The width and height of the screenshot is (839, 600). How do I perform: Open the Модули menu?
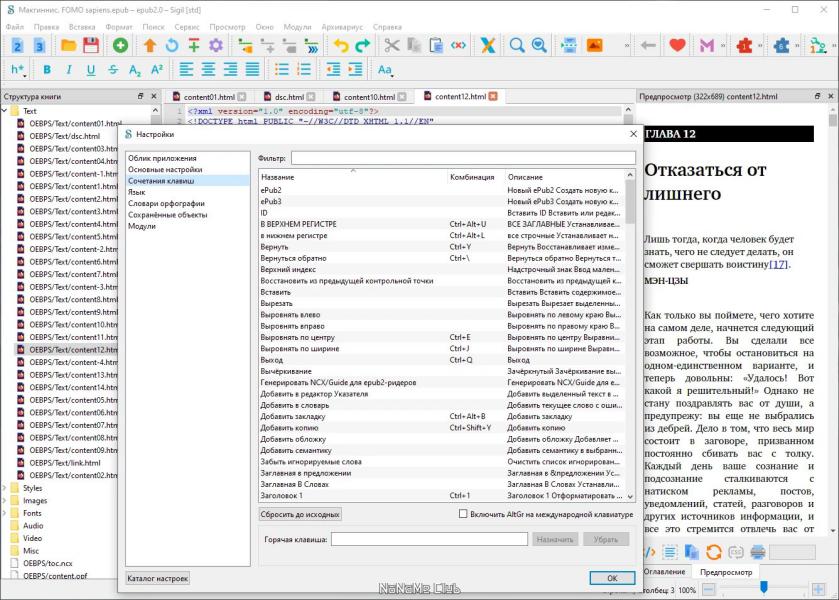pyautogui.click(x=297, y=27)
